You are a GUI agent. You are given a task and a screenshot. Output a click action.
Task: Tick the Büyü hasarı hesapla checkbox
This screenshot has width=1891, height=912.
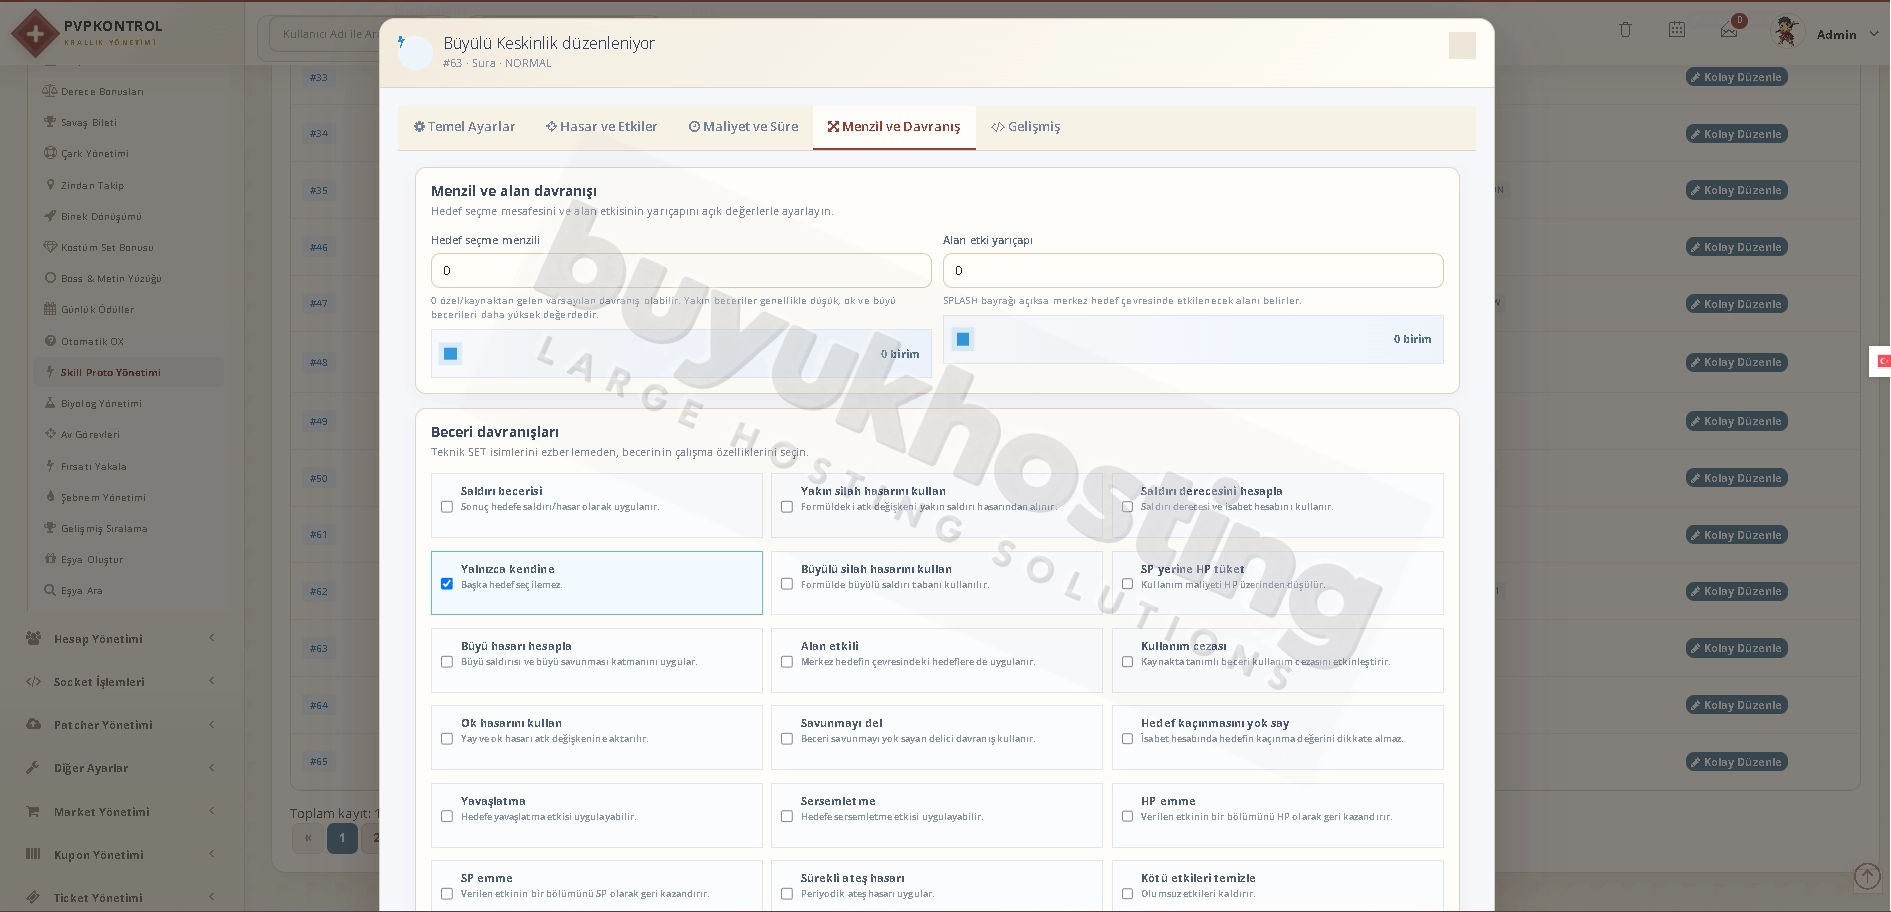tap(447, 662)
